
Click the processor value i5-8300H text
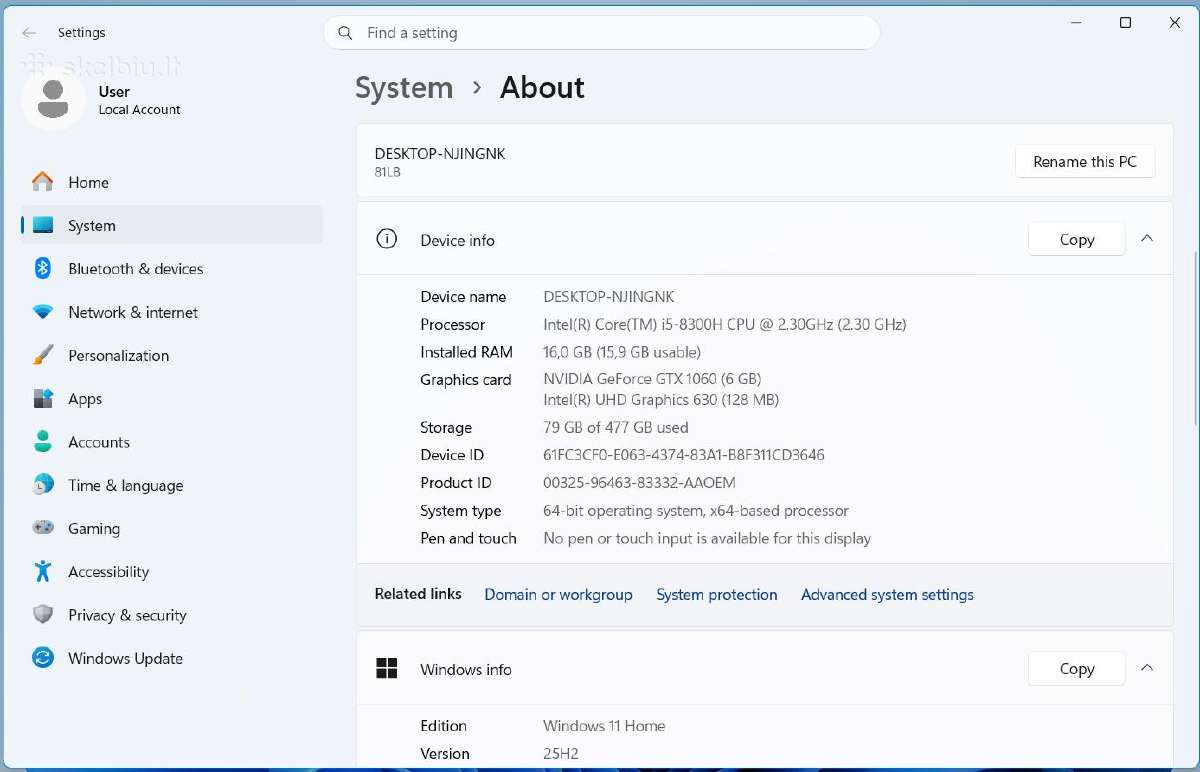pos(725,324)
